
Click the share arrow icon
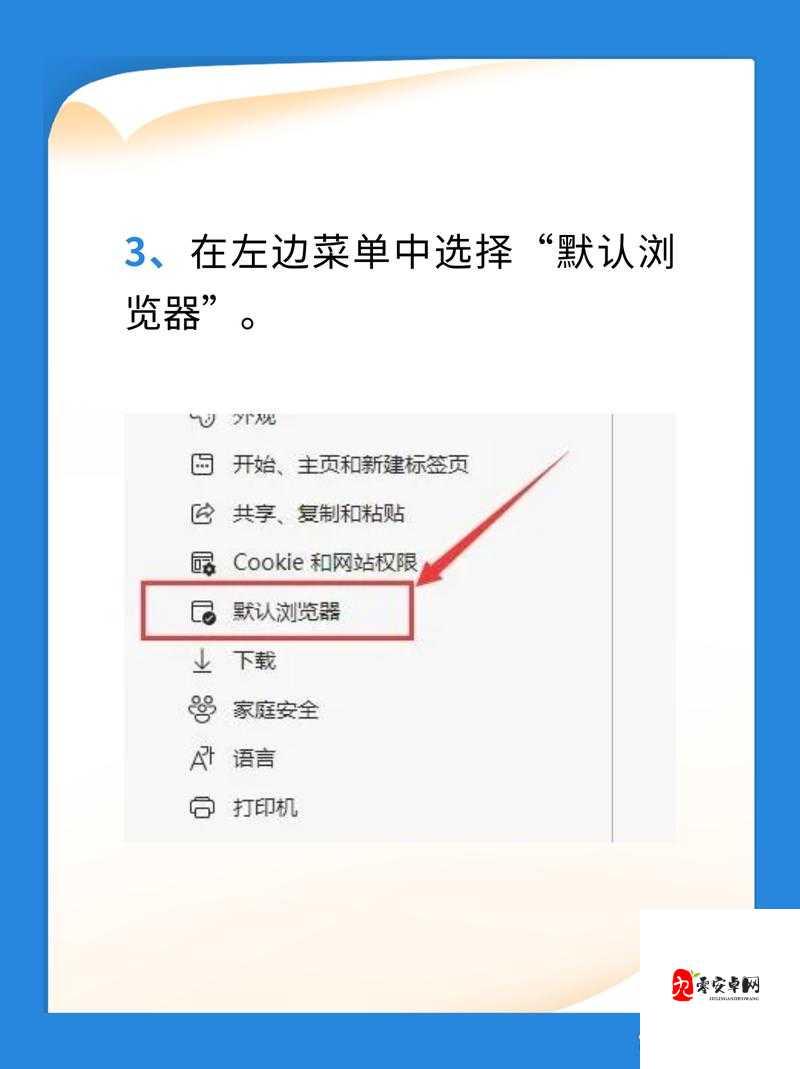[x=202, y=513]
